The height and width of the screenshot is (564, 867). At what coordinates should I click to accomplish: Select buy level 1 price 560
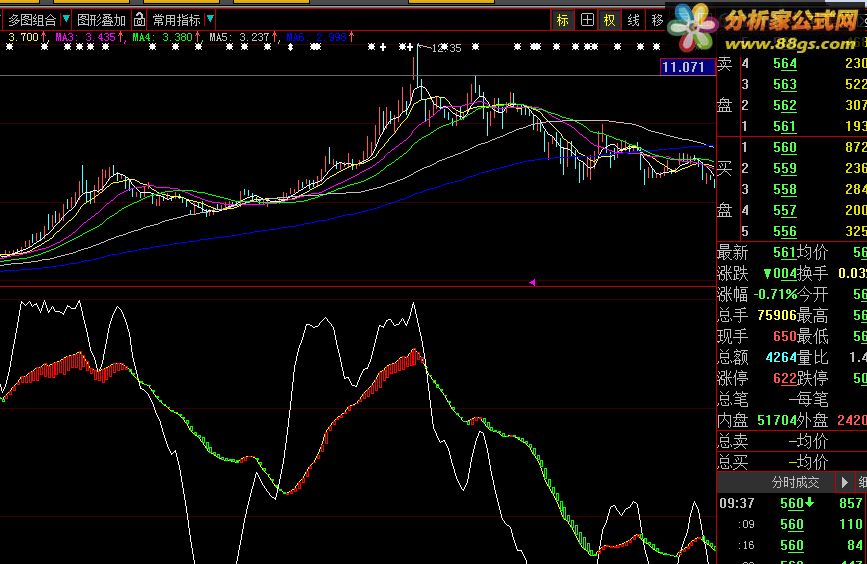tap(785, 148)
